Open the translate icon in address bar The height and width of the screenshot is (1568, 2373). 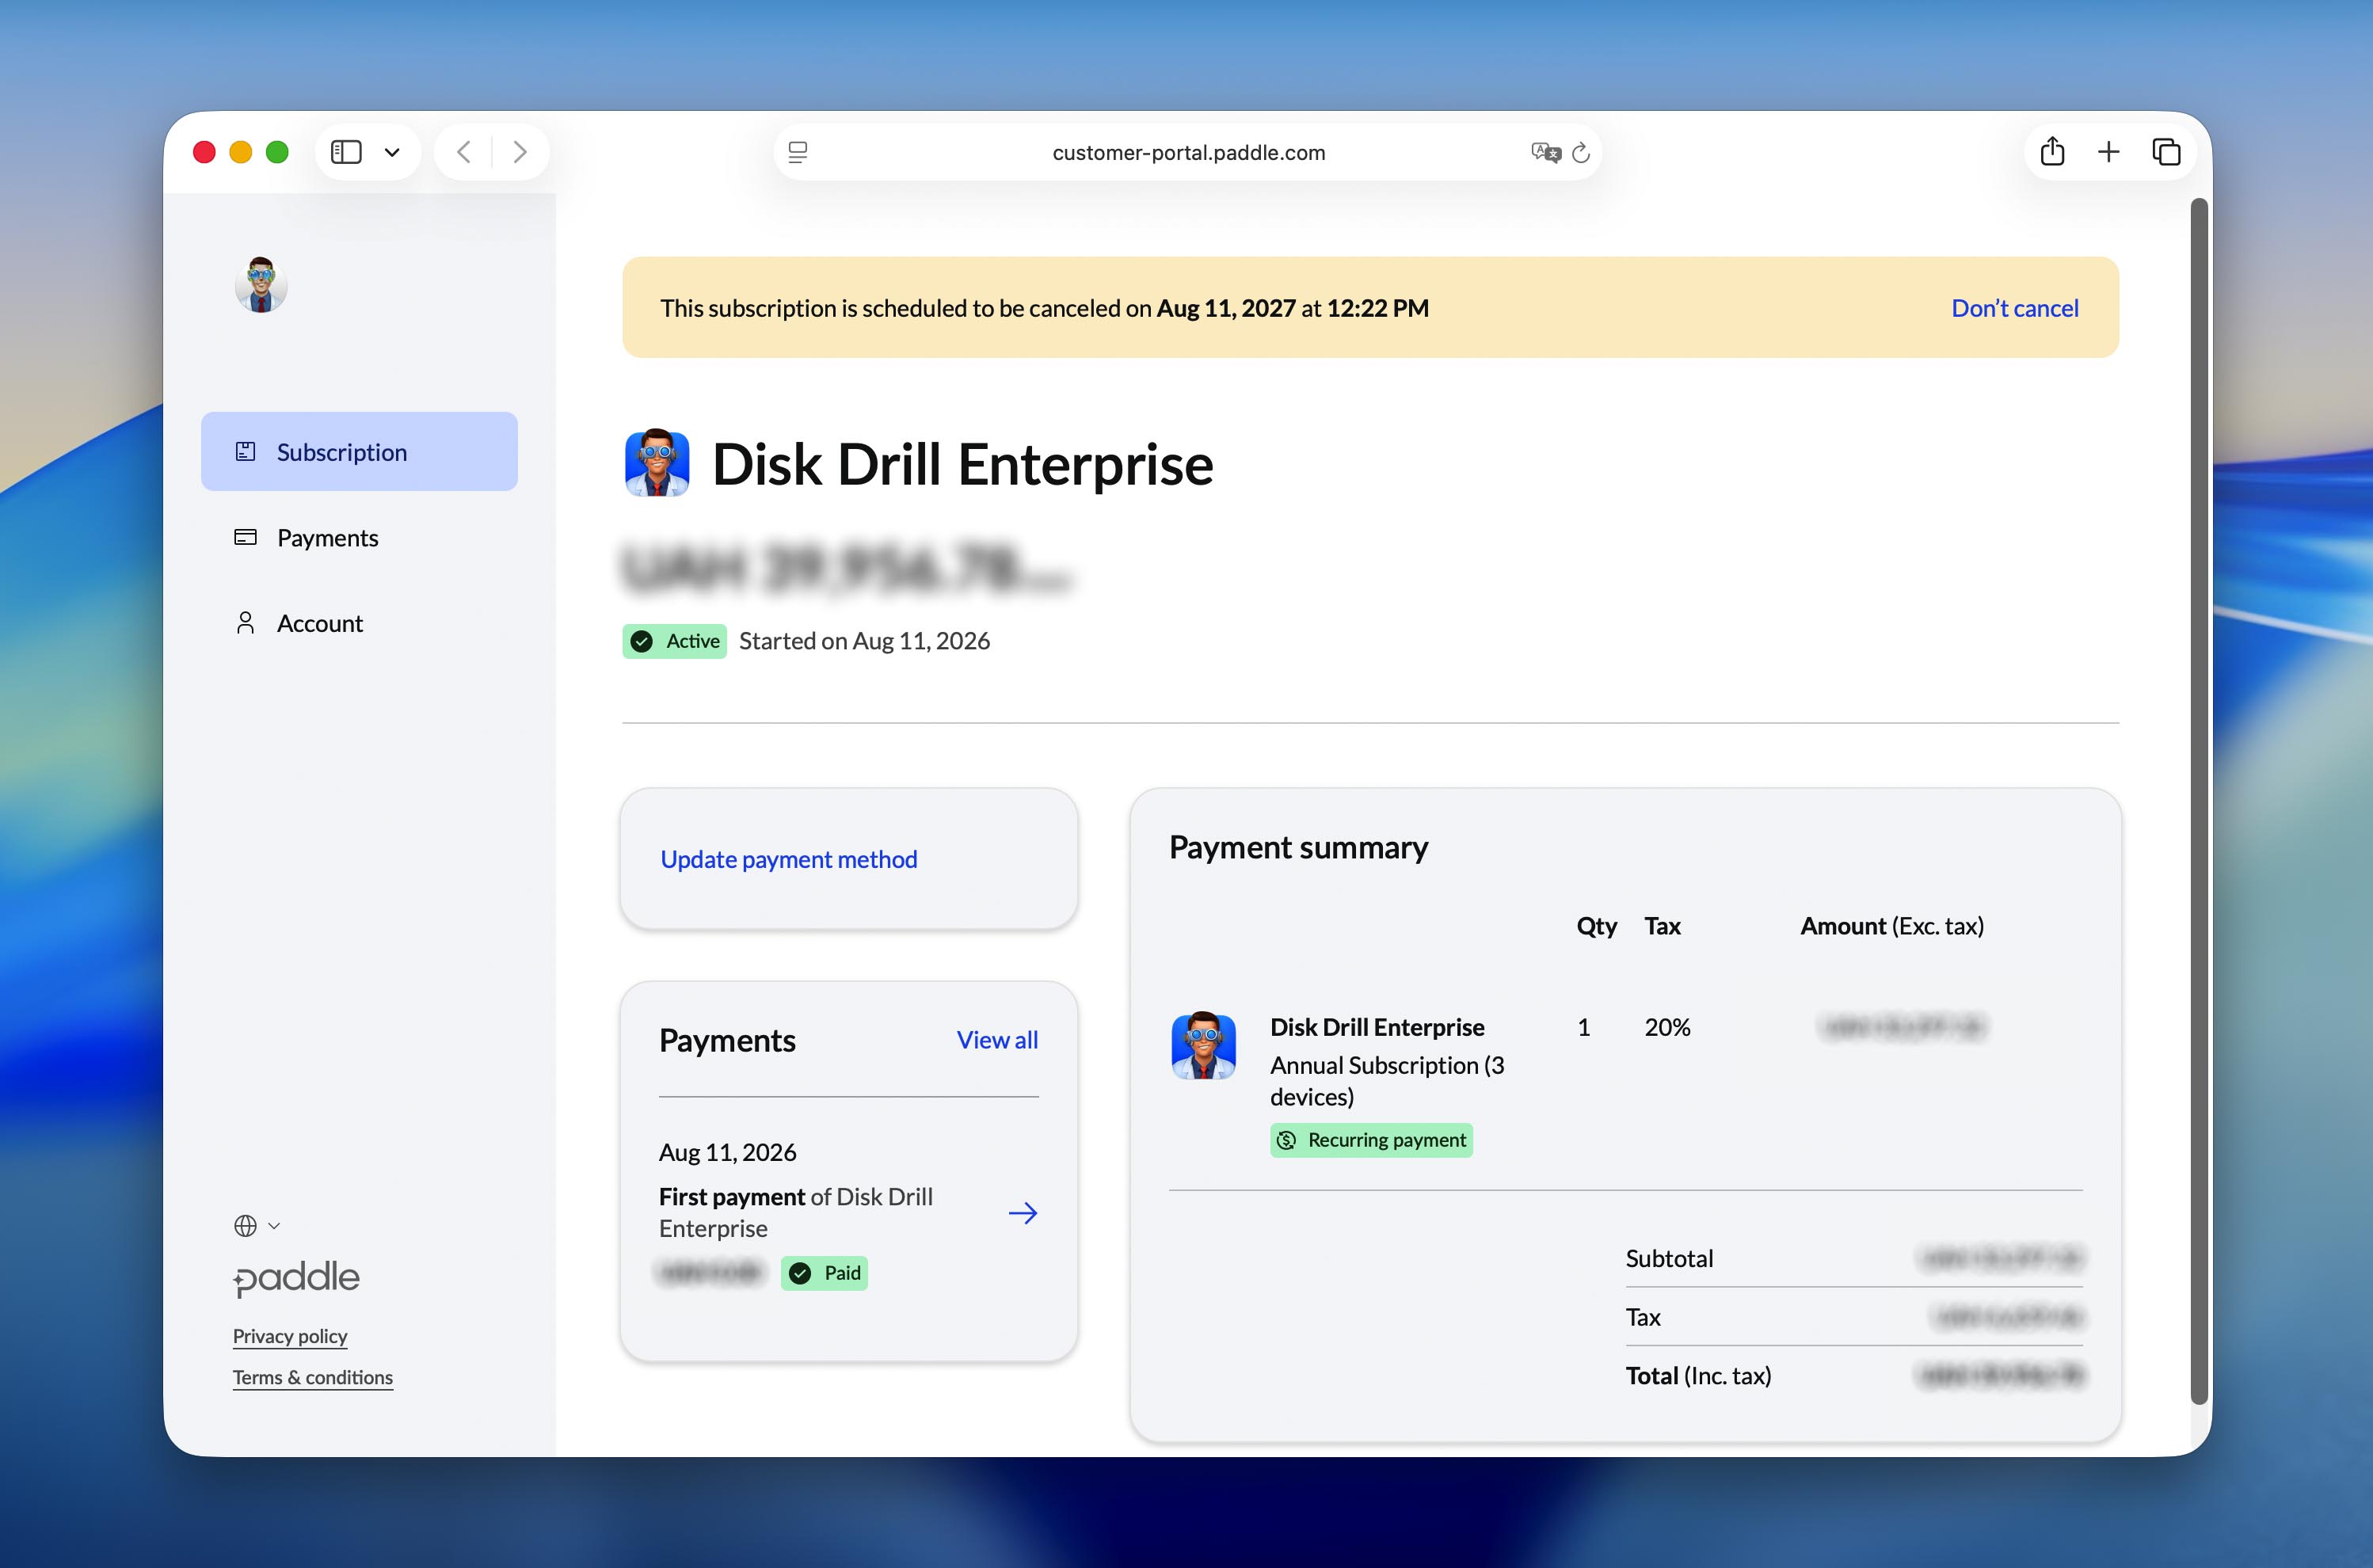click(x=1545, y=152)
